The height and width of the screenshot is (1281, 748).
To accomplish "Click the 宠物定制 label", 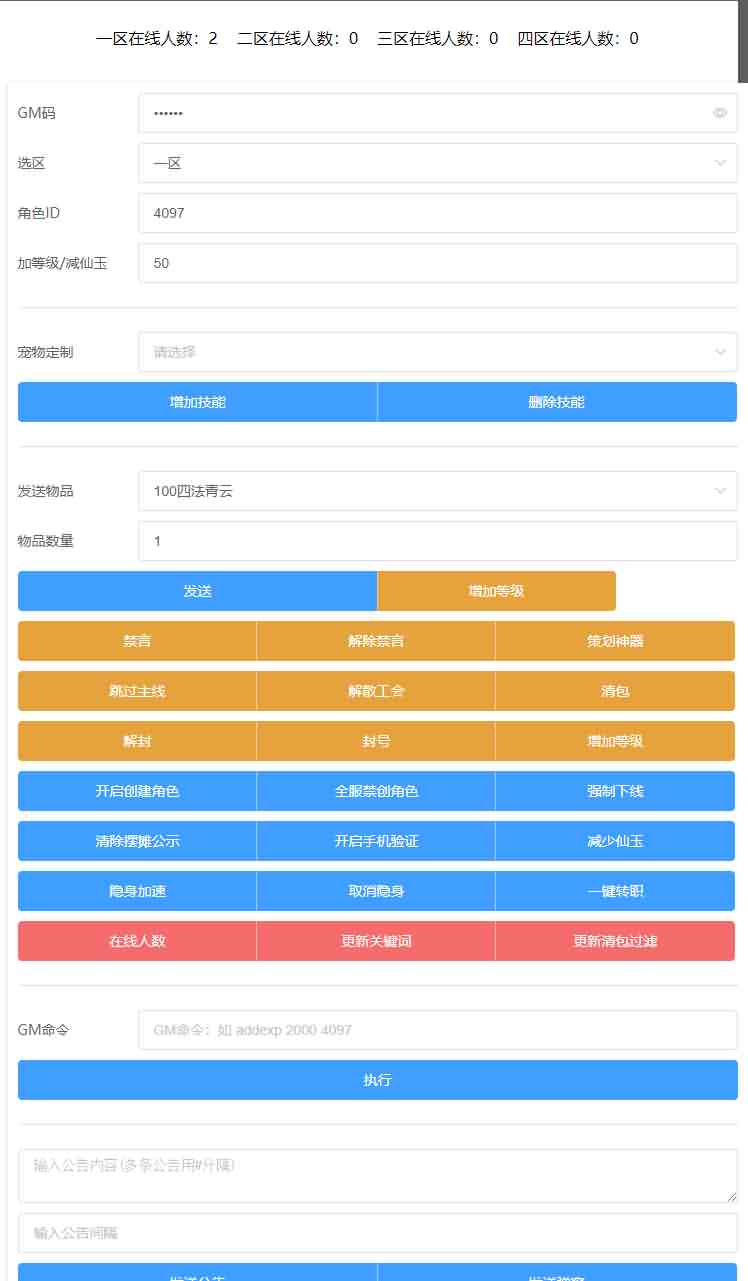I will click(x=46, y=352).
